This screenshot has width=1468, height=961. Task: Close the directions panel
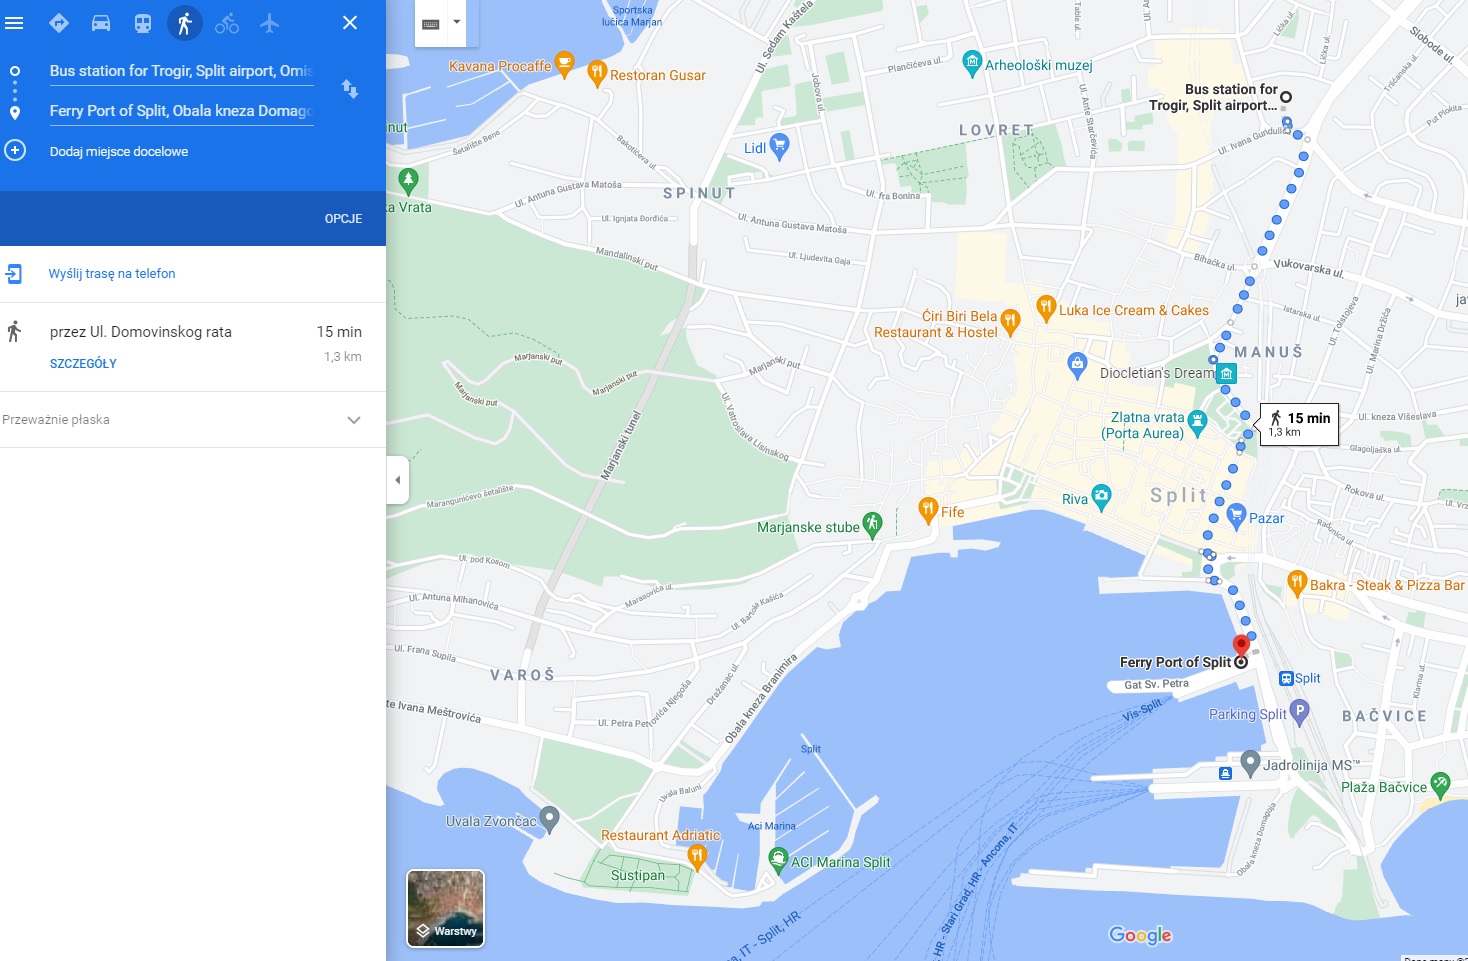tap(350, 23)
